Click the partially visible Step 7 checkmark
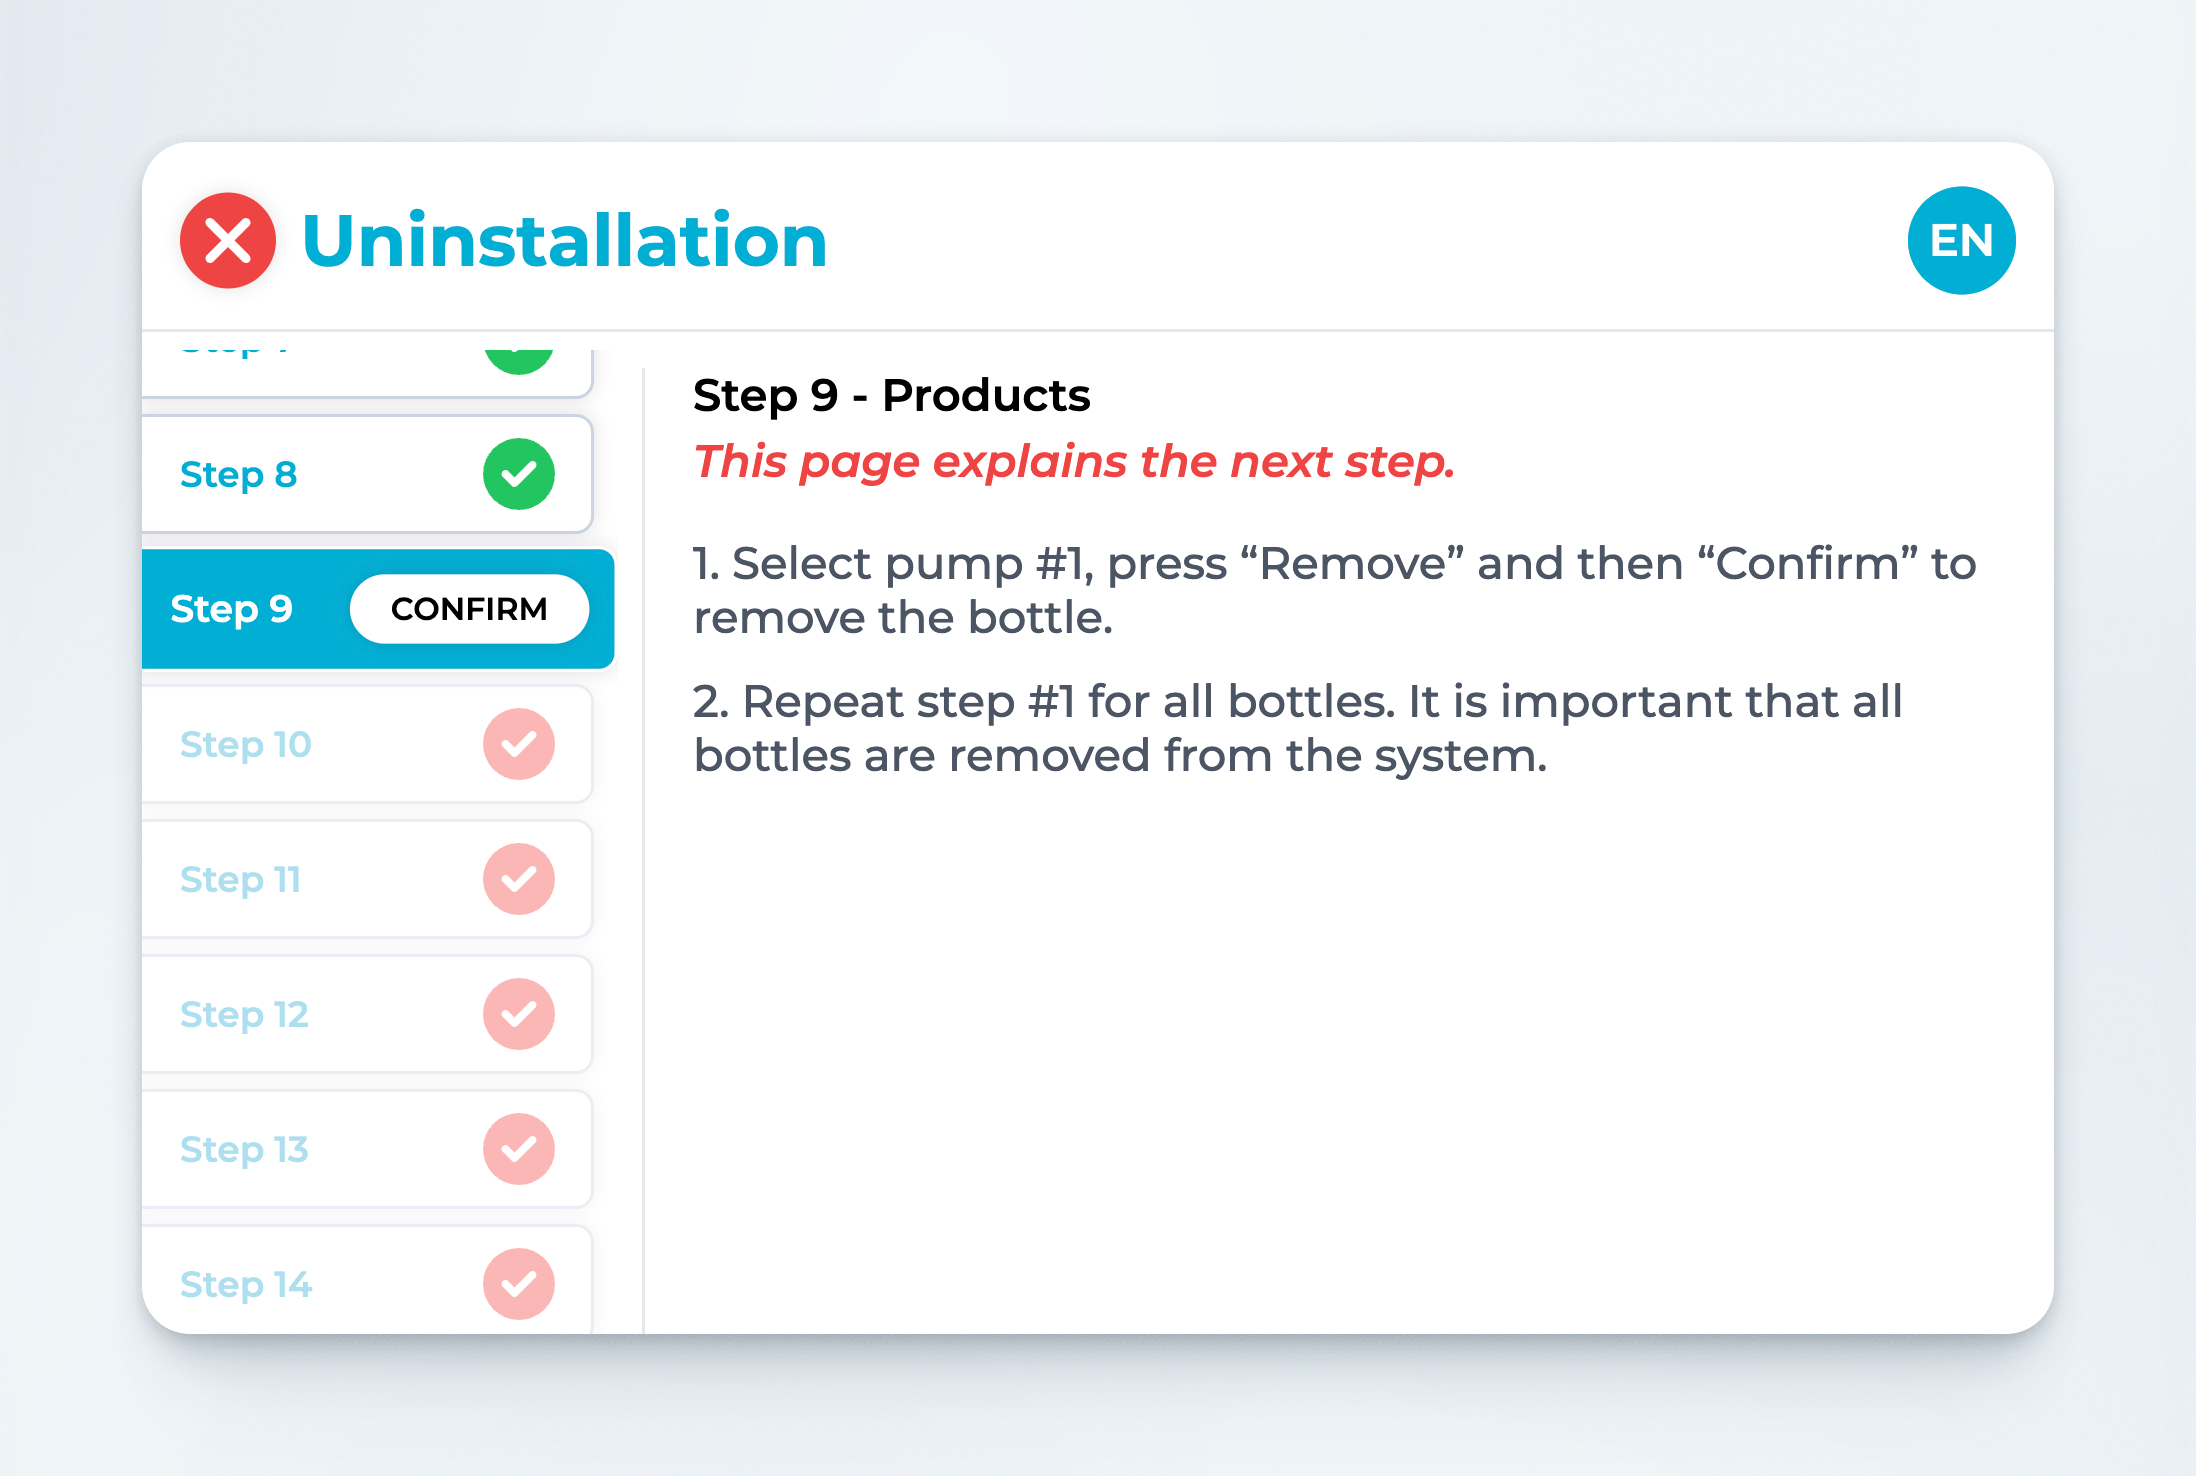The width and height of the screenshot is (2196, 1476). pyautogui.click(x=518, y=358)
